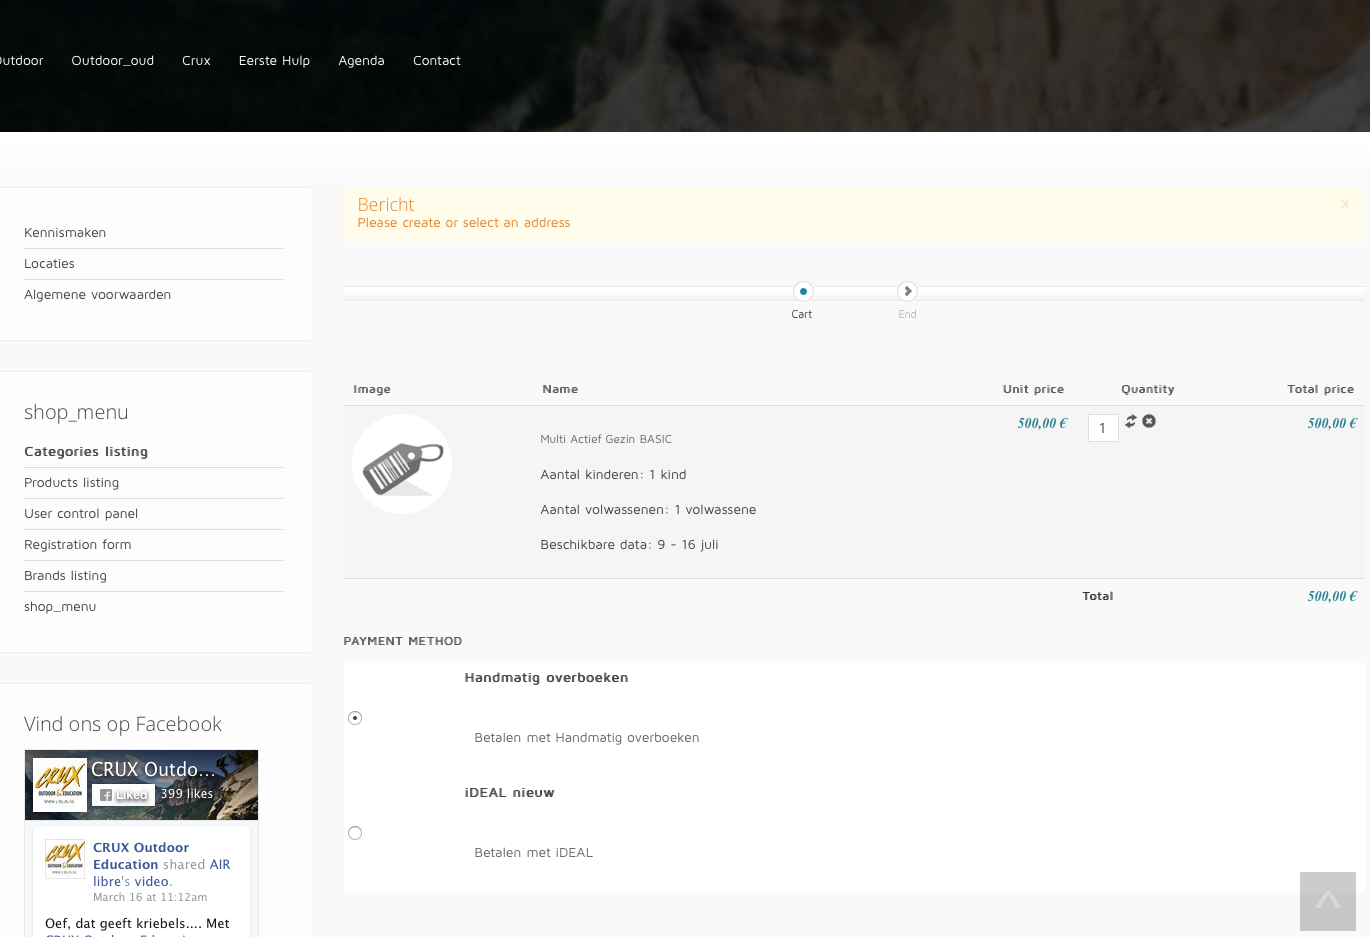Viewport: 1370px width, 937px height.
Task: Open CRUX Outdoor Education Facebook post link
Action: point(140,856)
